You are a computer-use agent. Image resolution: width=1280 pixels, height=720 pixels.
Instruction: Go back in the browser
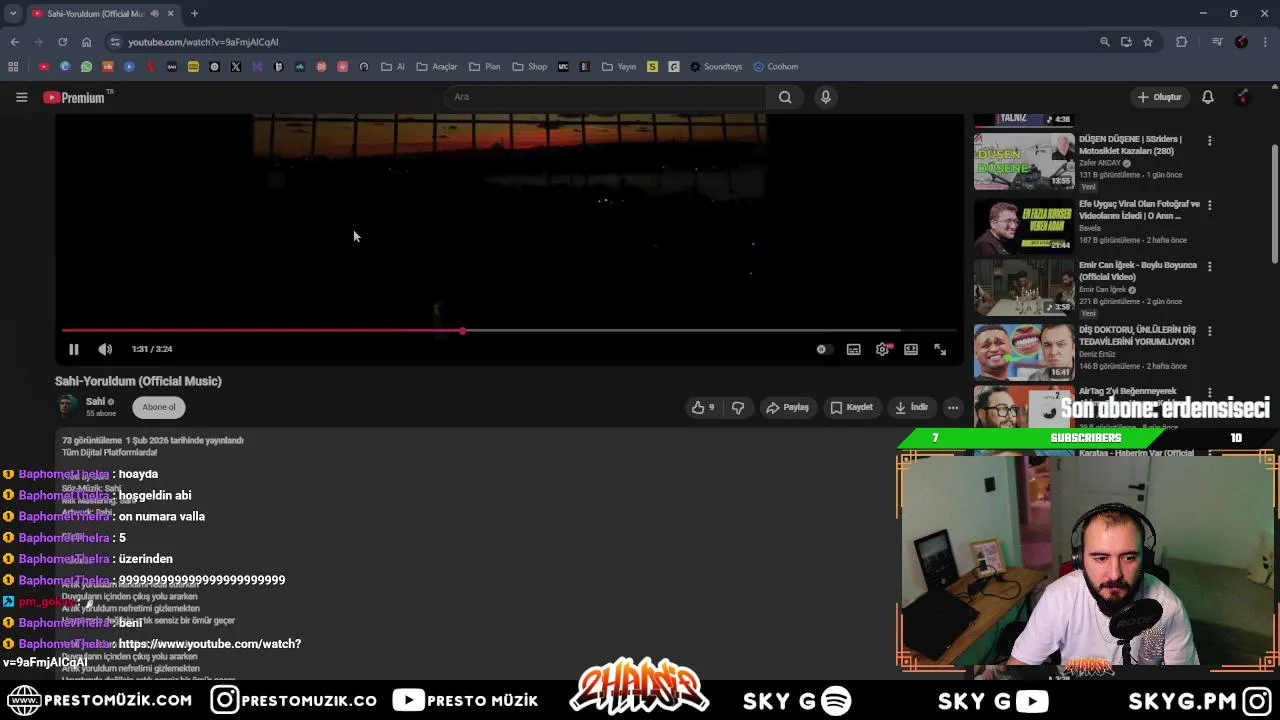point(14,42)
